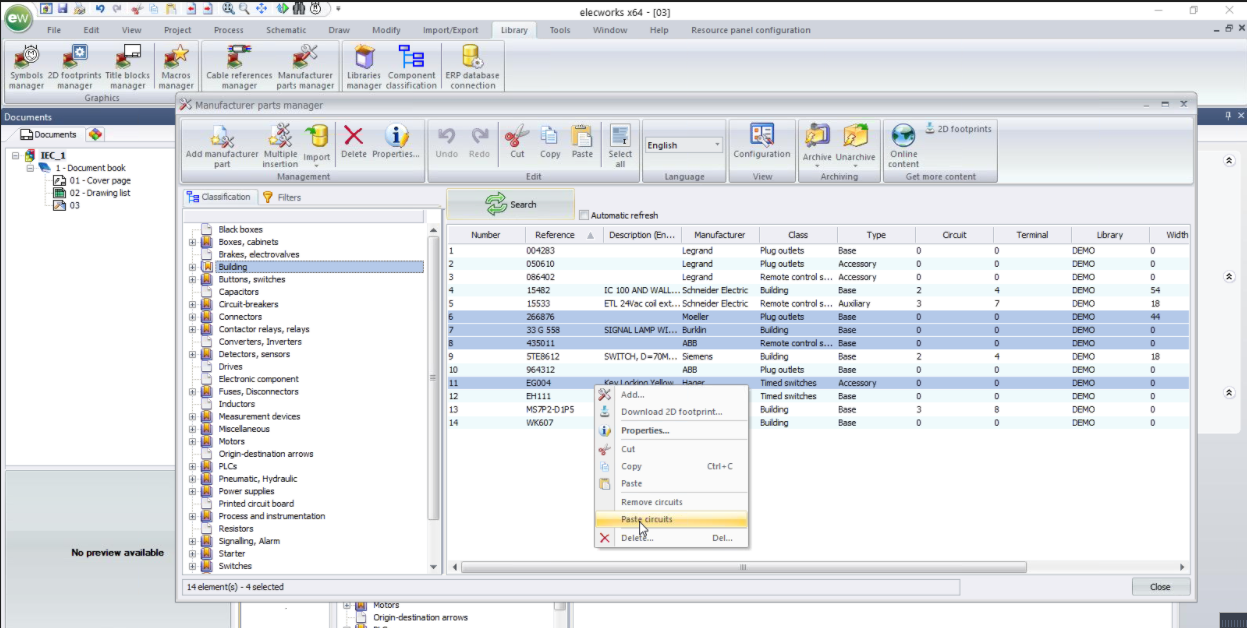Open Title blocks manager
1247x628 pixels.
pyautogui.click(x=128, y=66)
